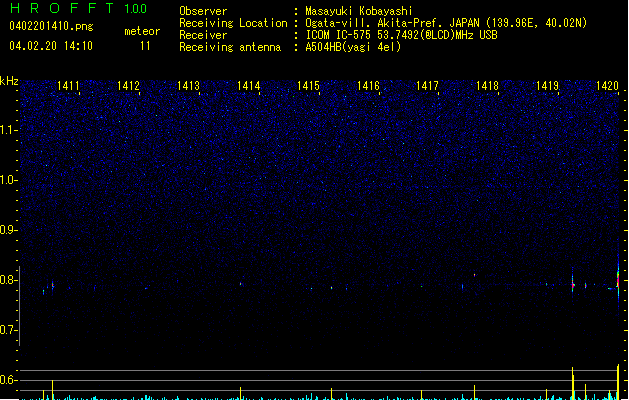Click the 1413 time axis marker

[x=188, y=86]
